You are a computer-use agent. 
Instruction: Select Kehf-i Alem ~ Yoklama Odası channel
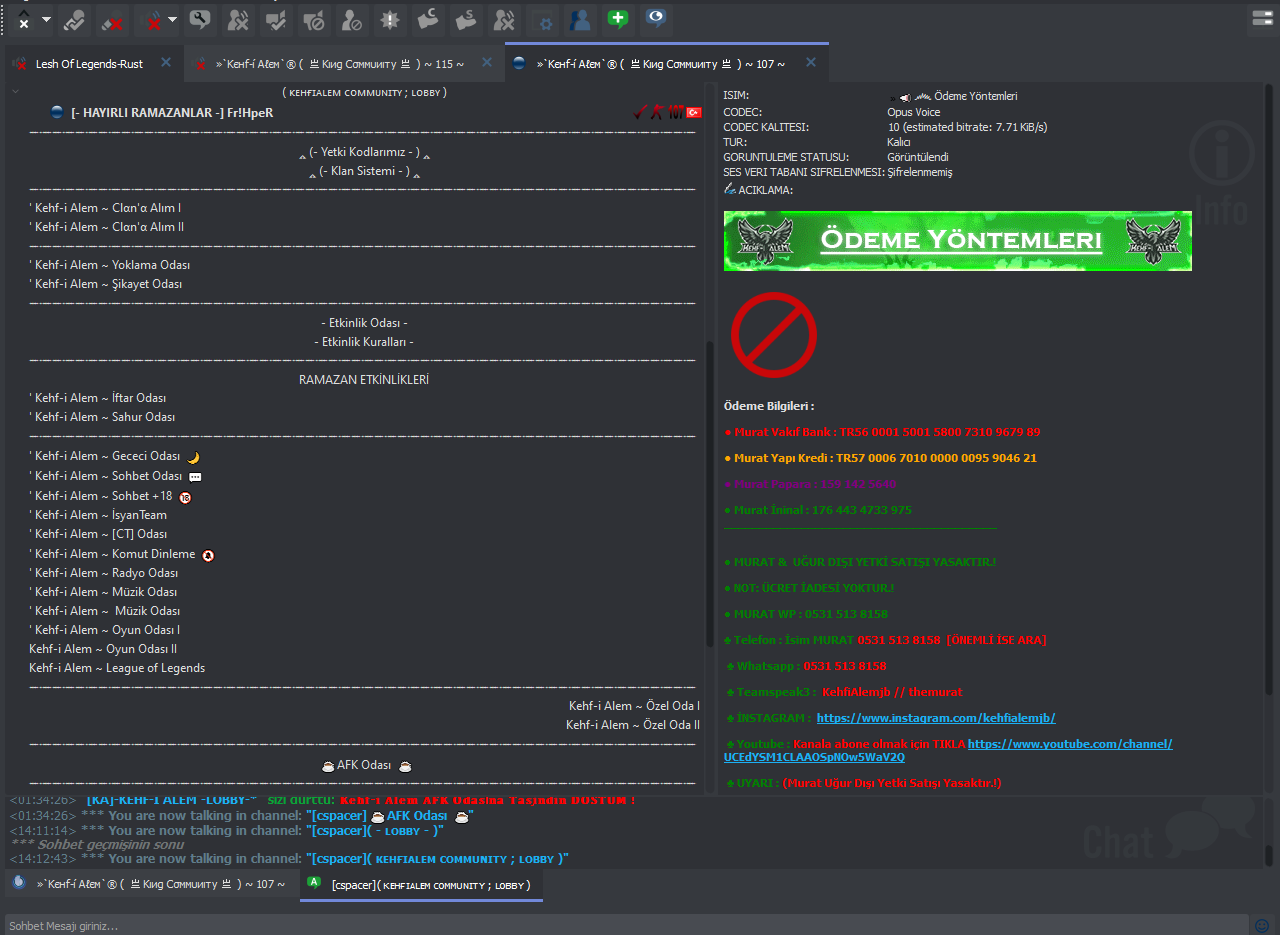point(110,265)
